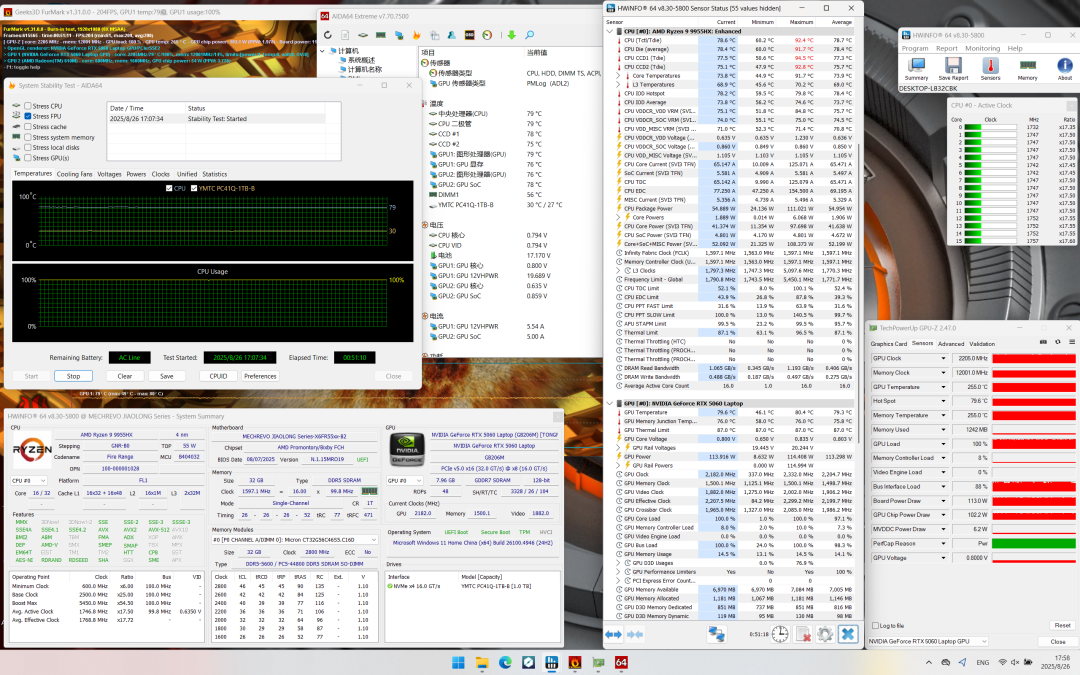
Task: Click the magnifier search icon in AIDA64
Action: [x=529, y=35]
